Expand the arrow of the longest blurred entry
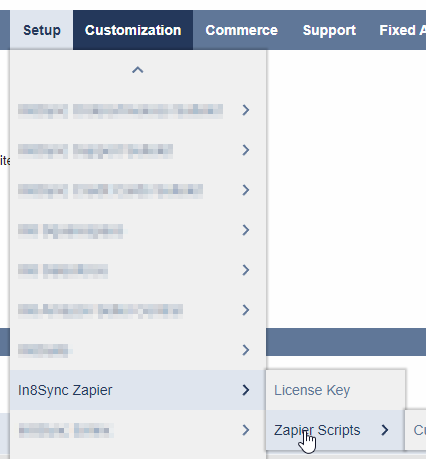 [x=246, y=110]
